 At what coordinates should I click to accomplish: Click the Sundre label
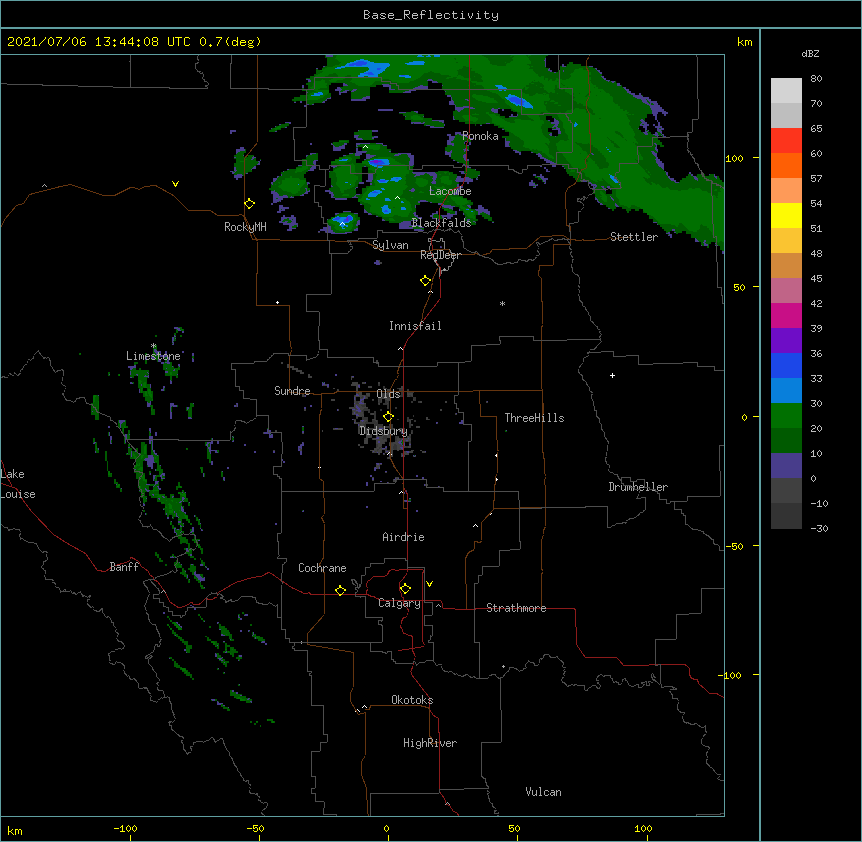[292, 391]
